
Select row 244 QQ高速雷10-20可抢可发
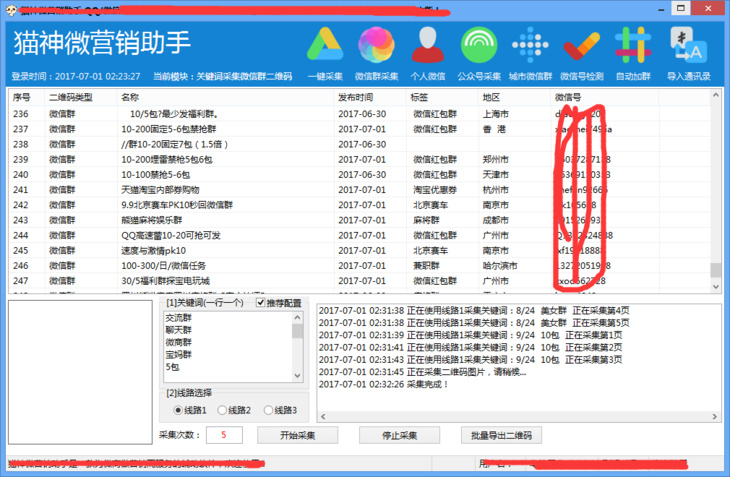click(x=359, y=235)
